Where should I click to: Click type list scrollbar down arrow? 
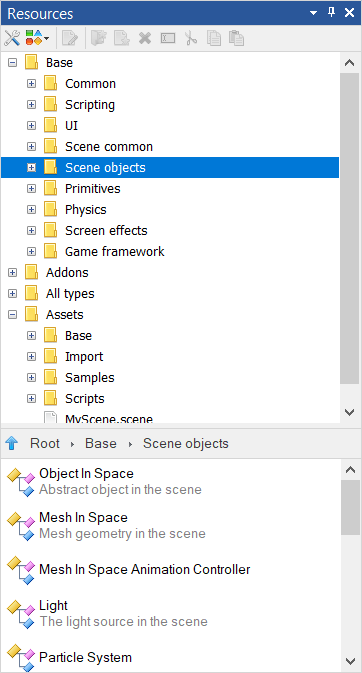350,661
